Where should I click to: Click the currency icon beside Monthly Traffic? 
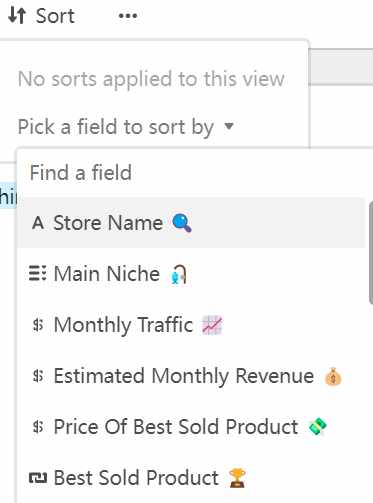38,325
